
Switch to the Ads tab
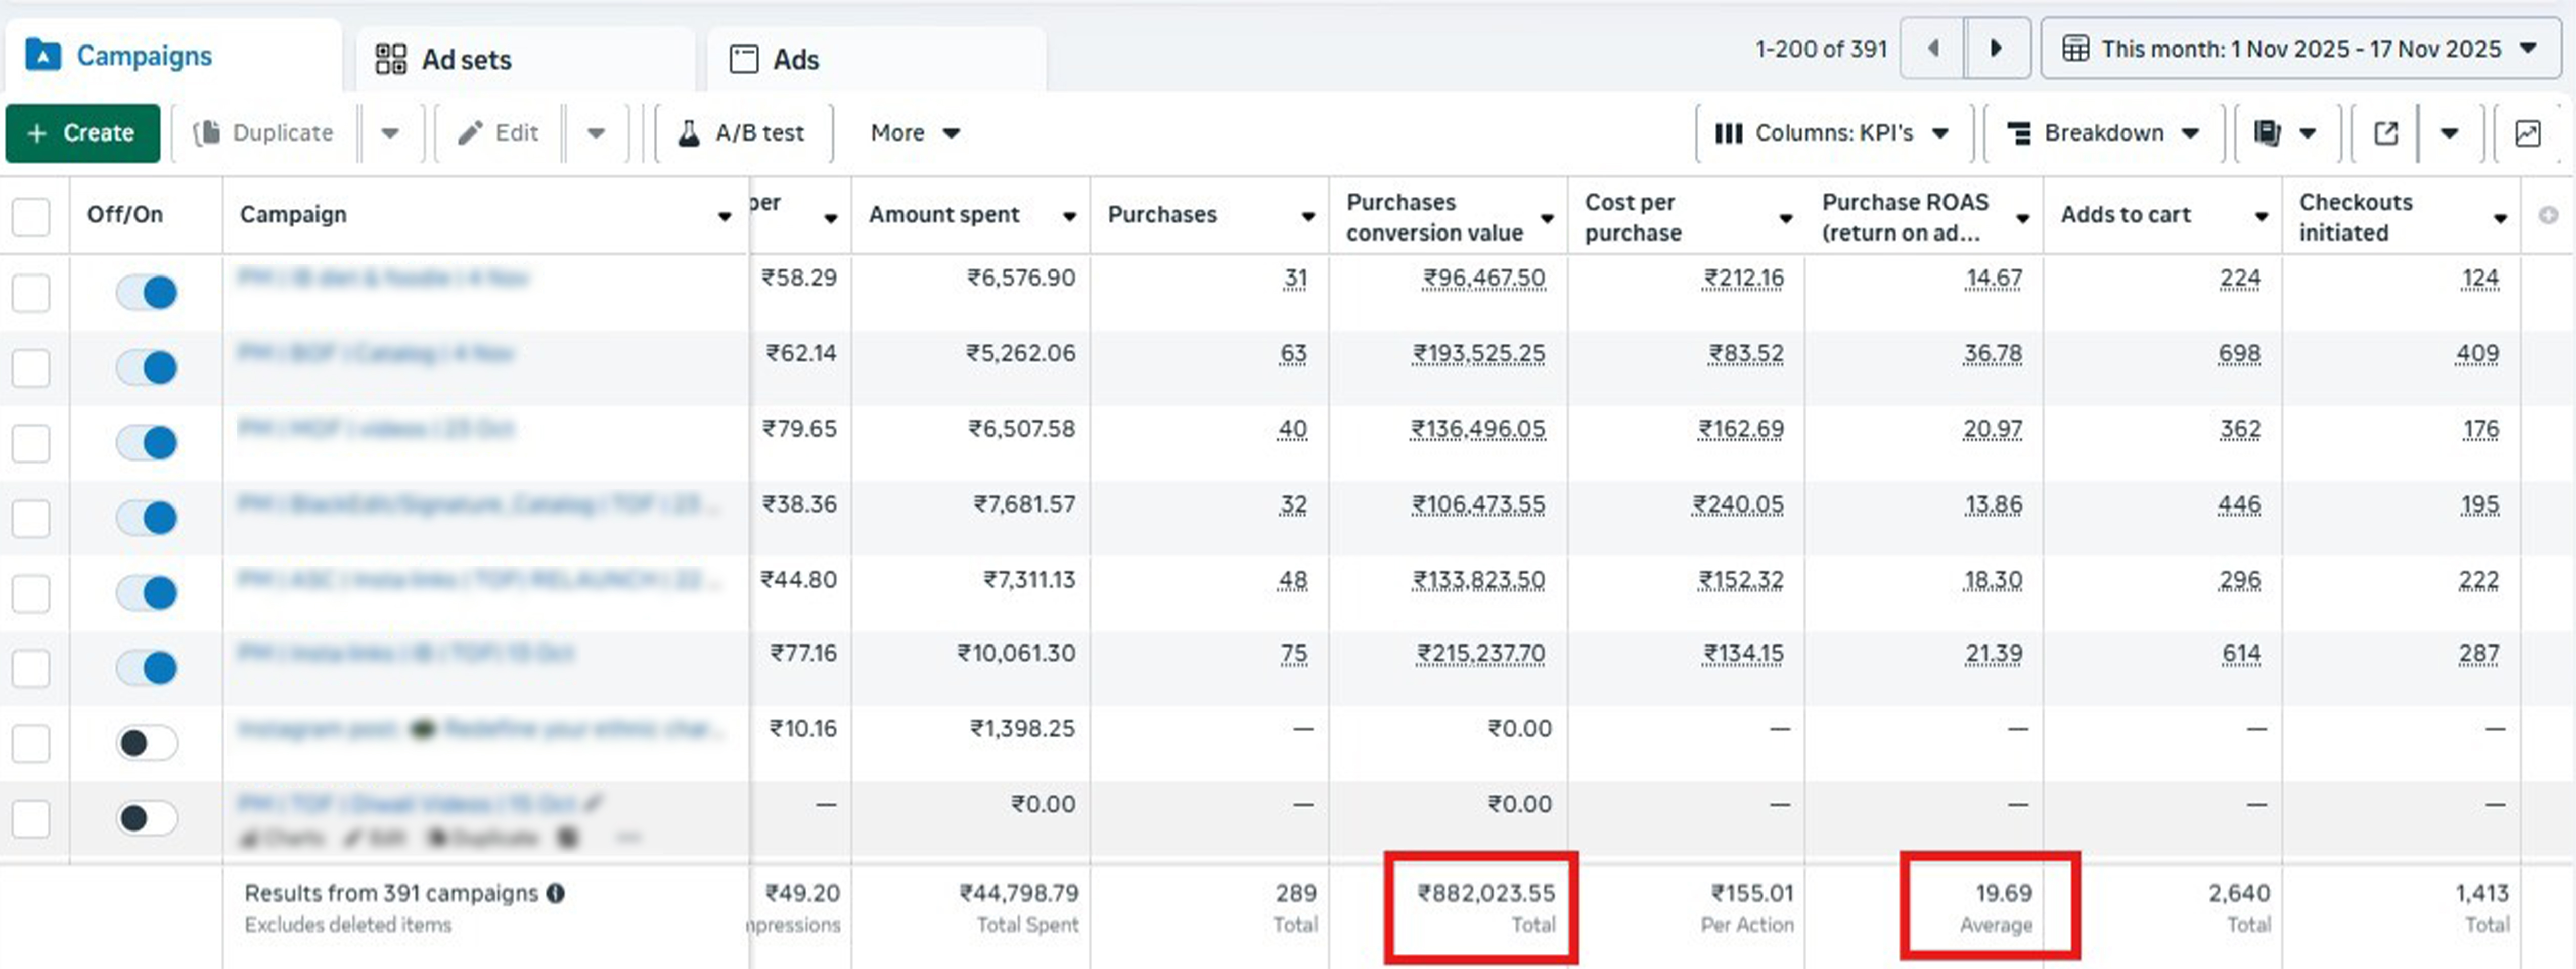pyautogui.click(x=775, y=59)
